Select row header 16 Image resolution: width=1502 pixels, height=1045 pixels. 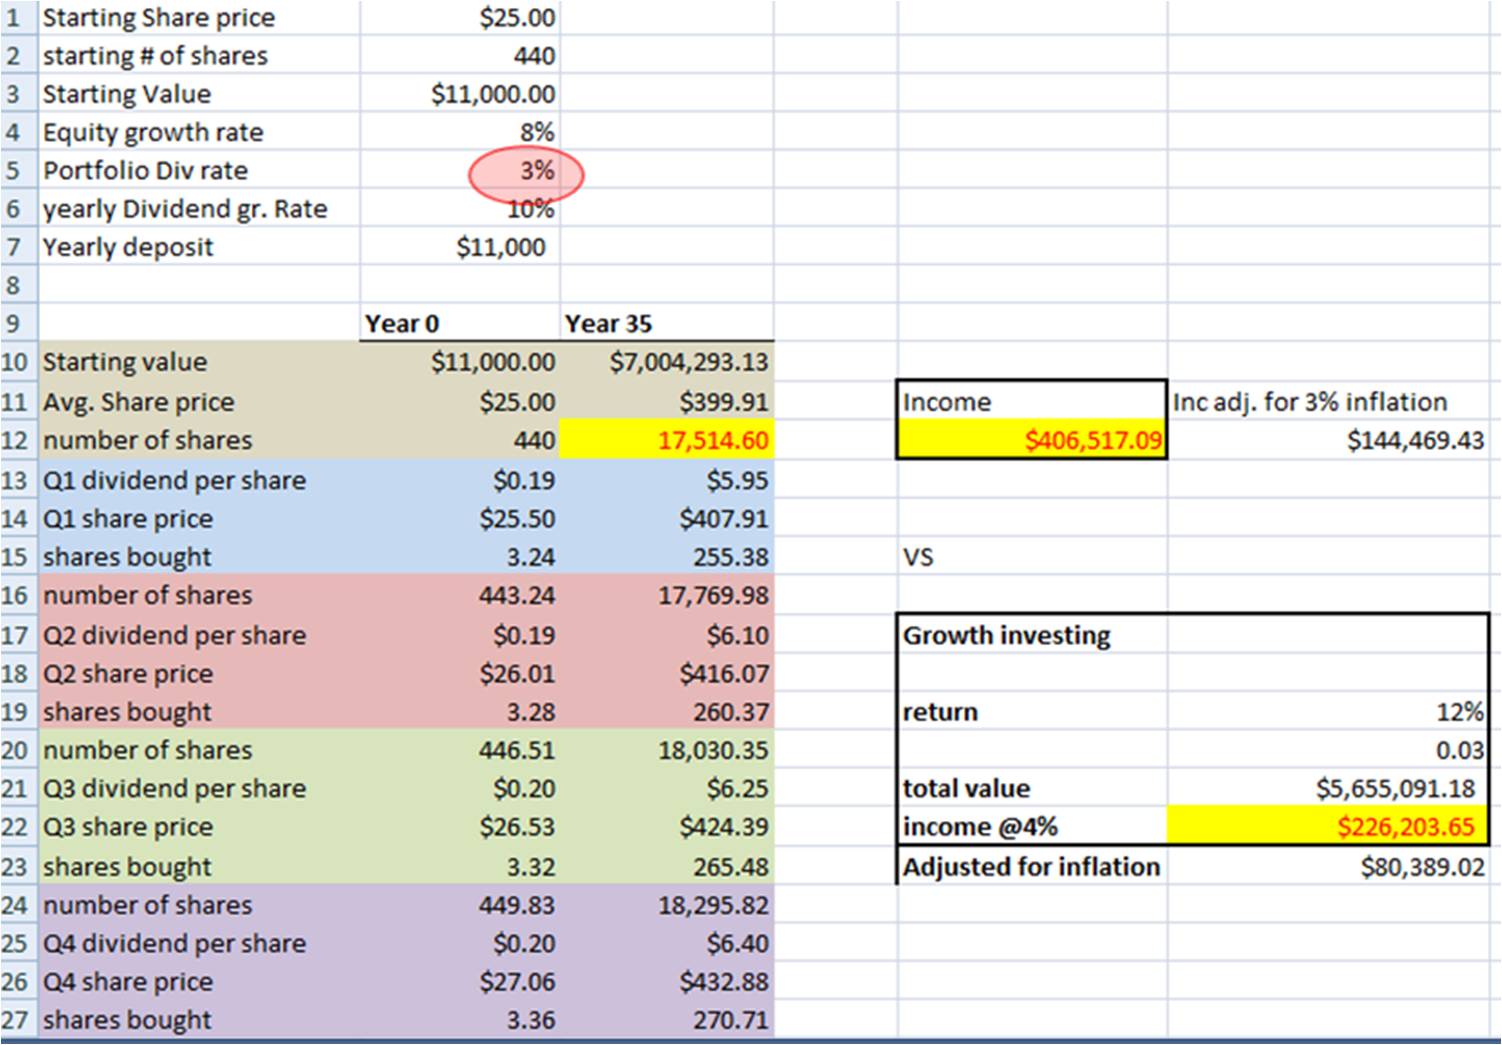point(17,596)
